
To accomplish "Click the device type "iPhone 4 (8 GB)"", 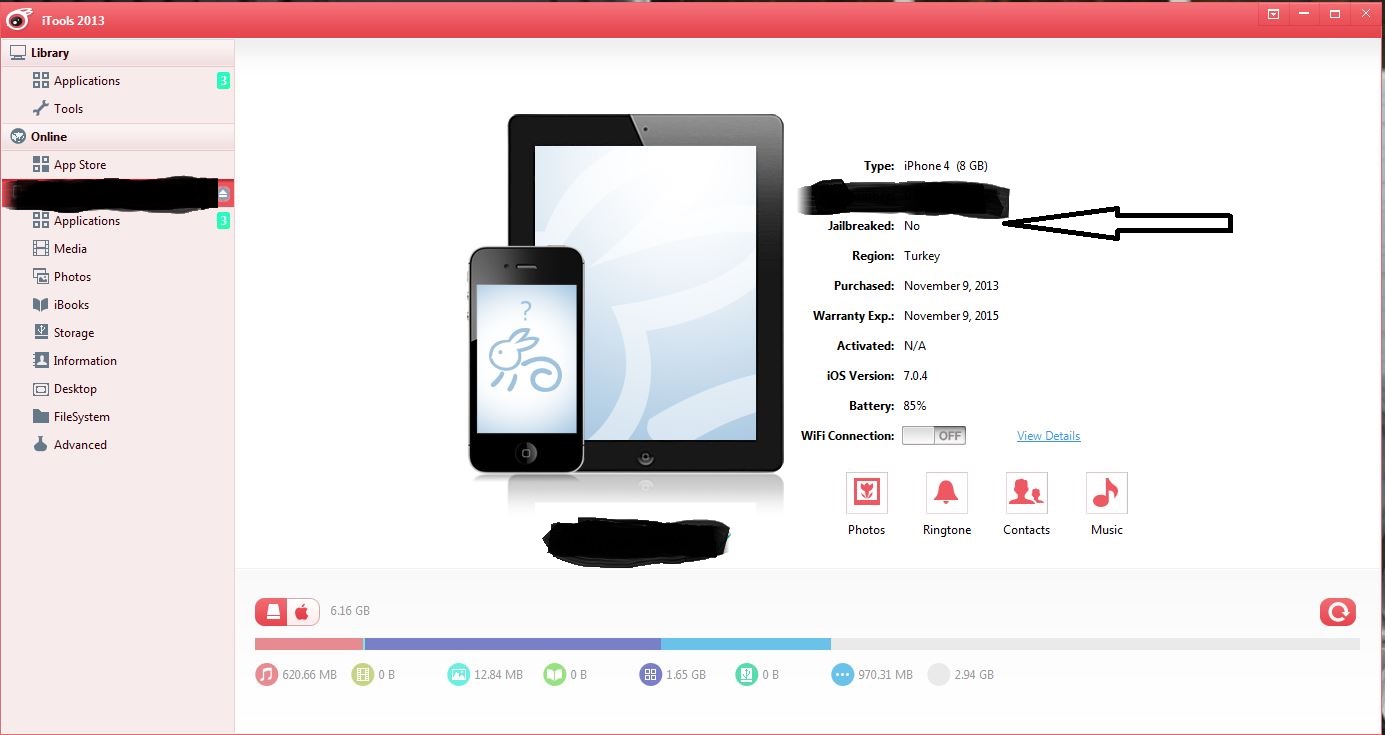I will pos(945,166).
